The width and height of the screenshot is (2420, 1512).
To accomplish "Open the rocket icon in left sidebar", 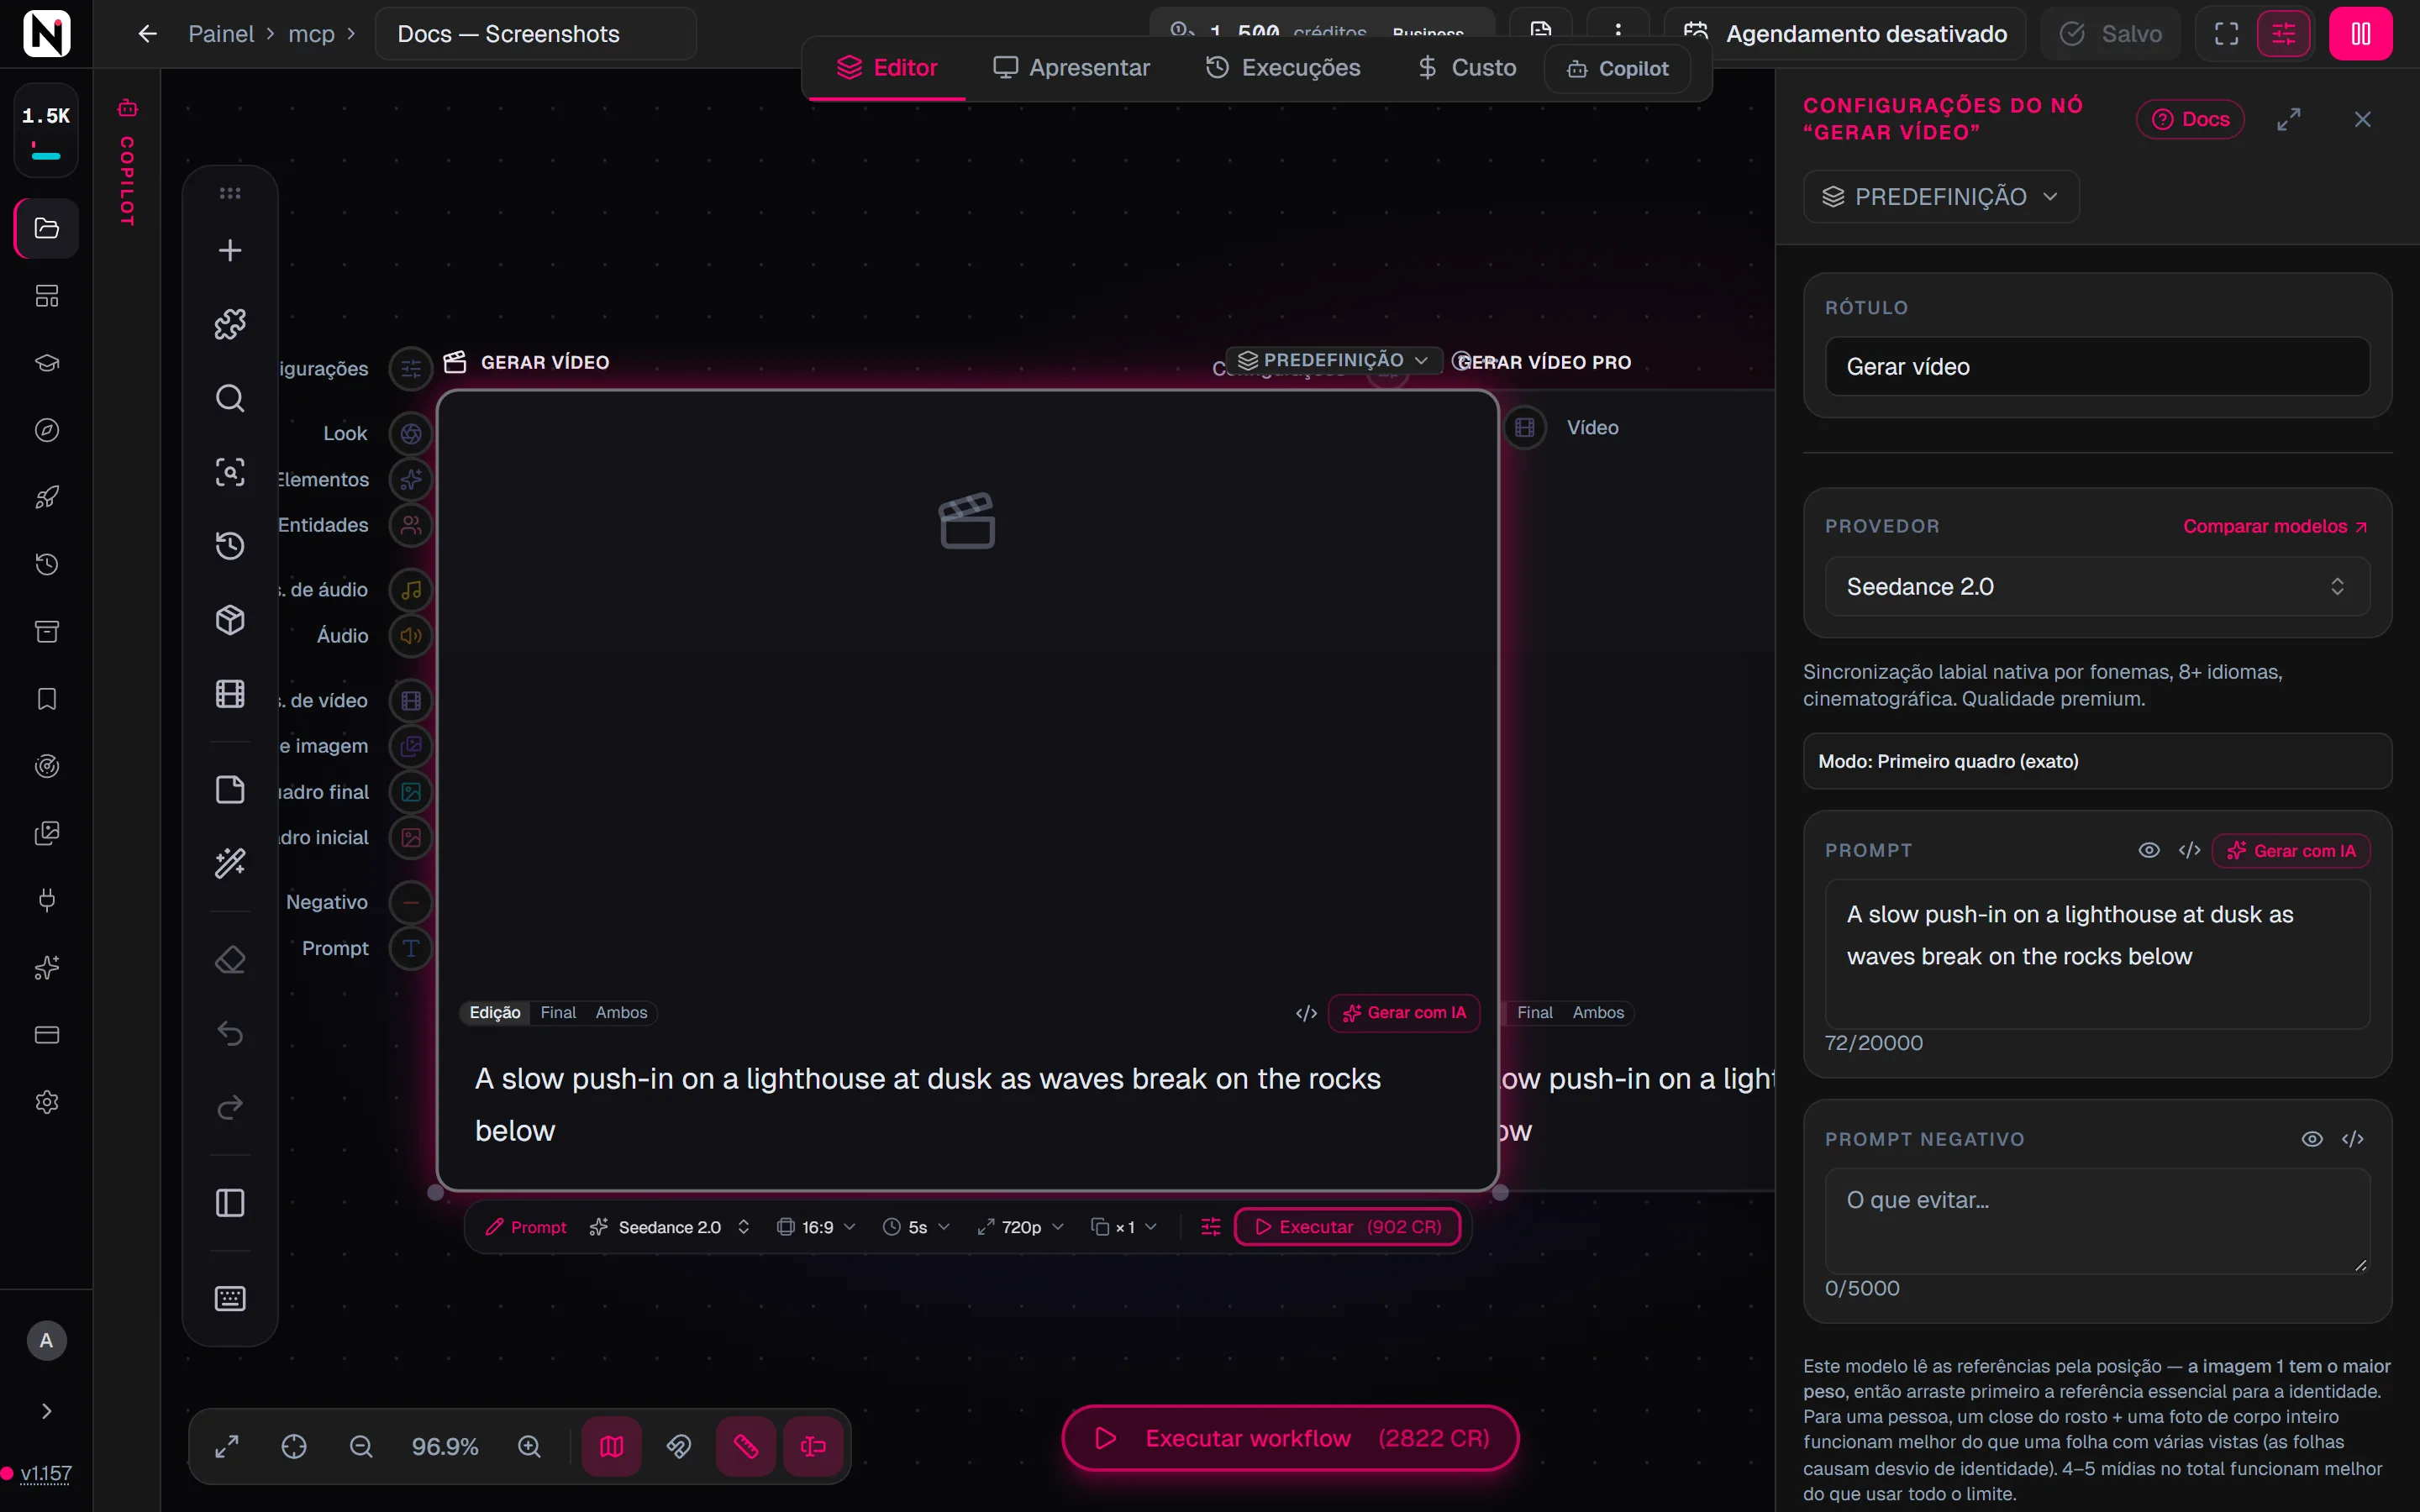I will click(47, 497).
